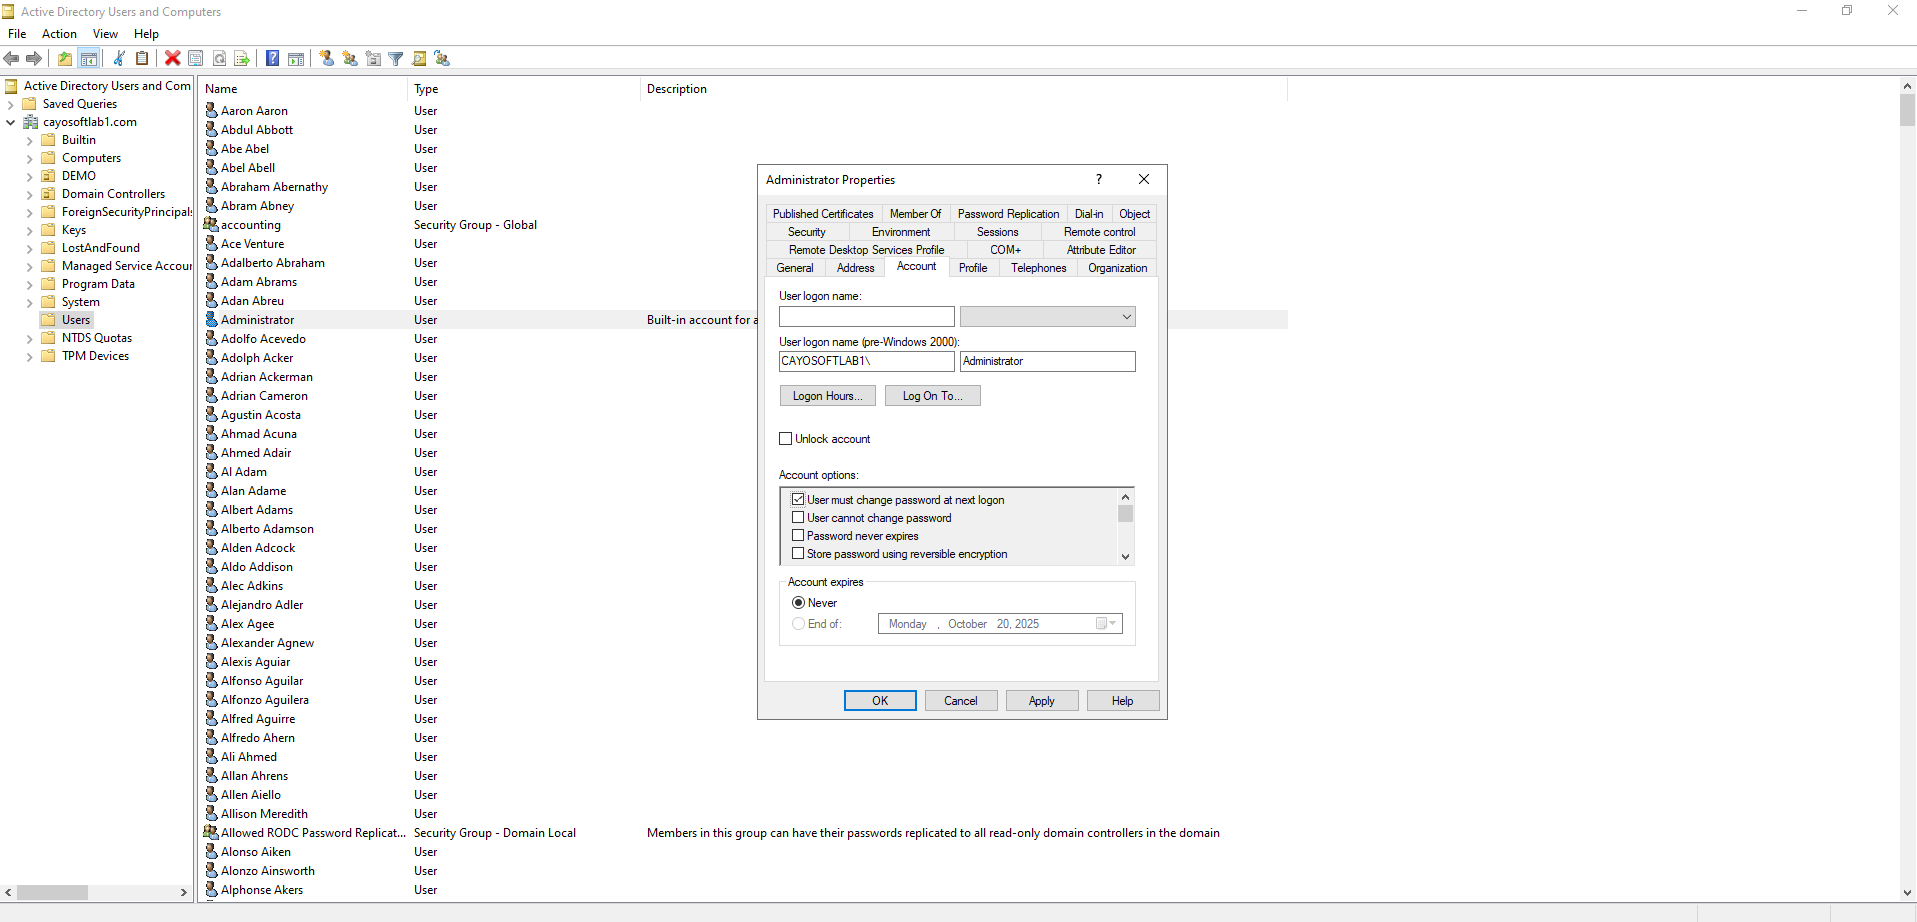Click the tree pane horizontal scrollbar thumb
1917x922 pixels.
coord(52,892)
